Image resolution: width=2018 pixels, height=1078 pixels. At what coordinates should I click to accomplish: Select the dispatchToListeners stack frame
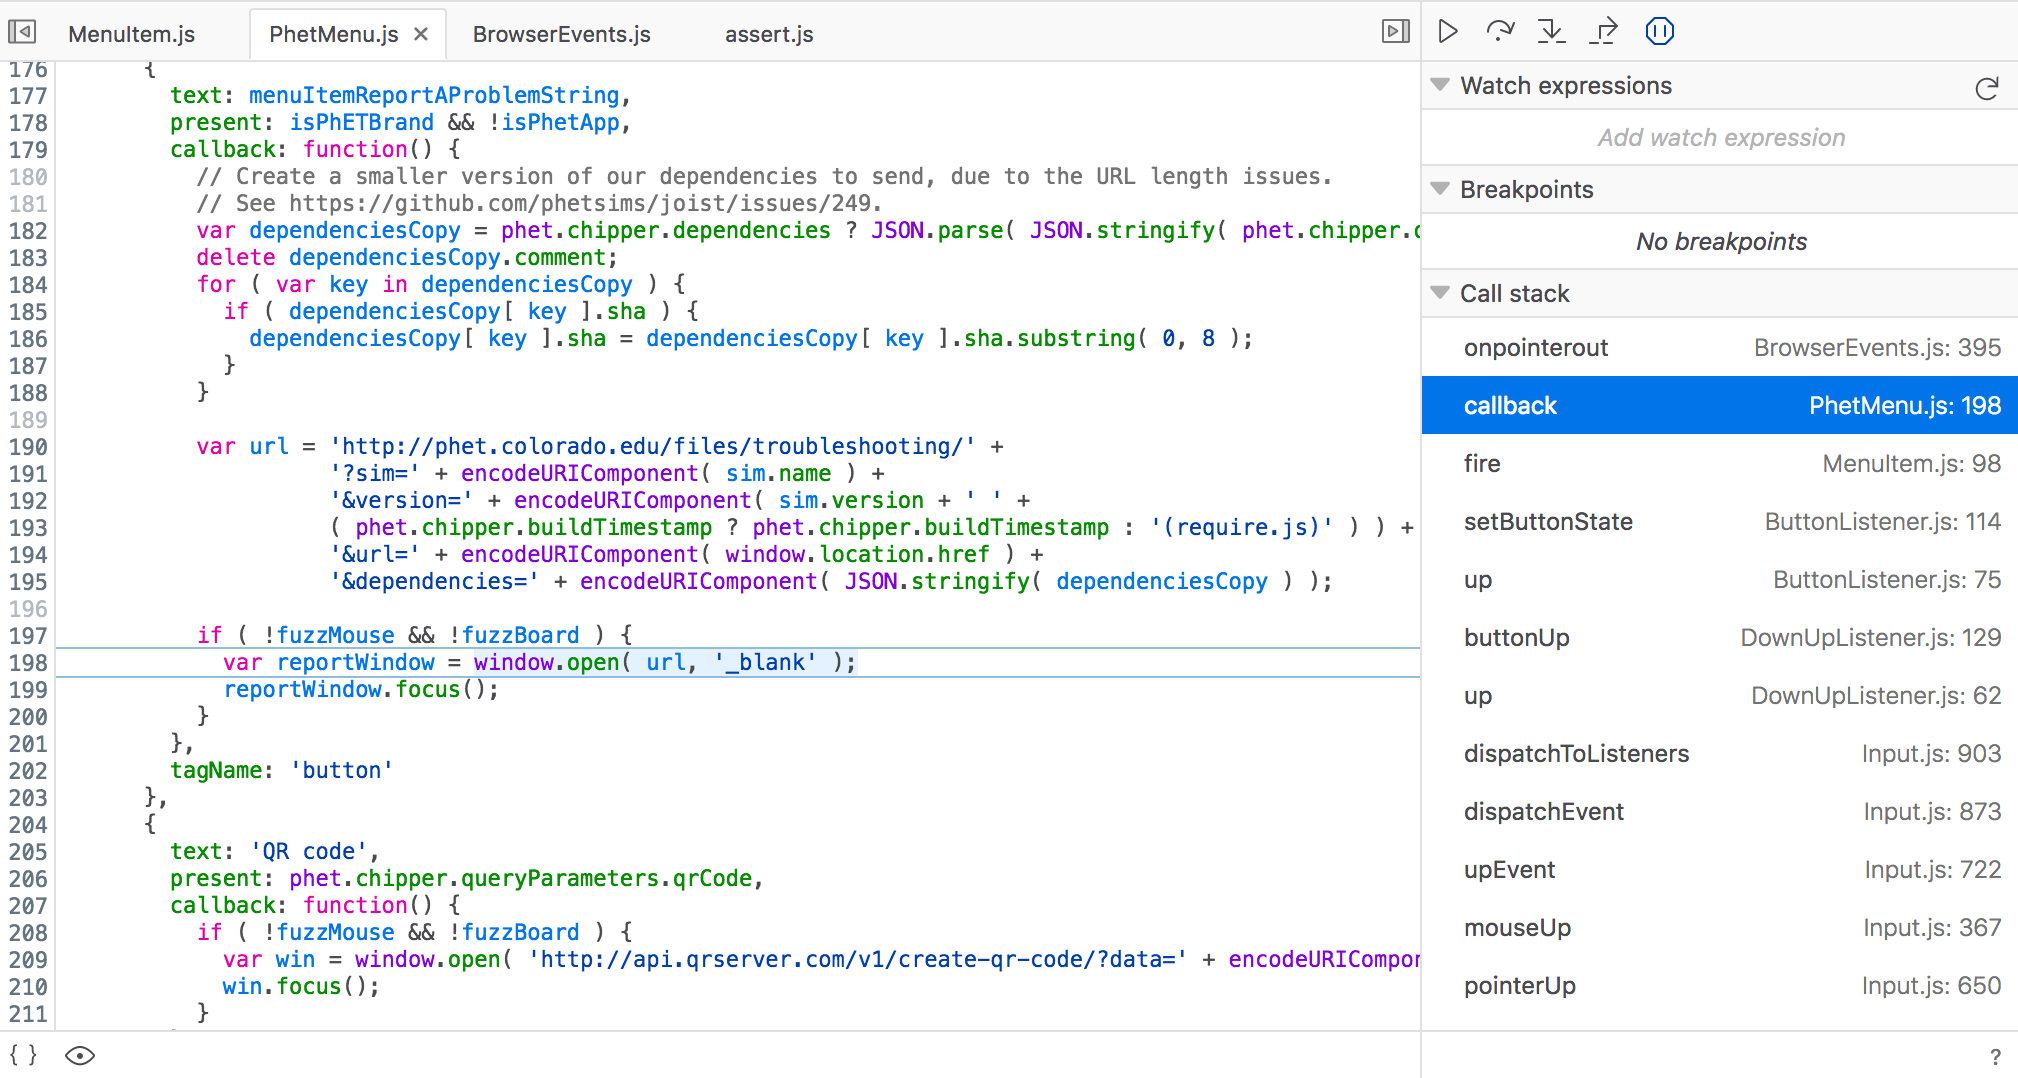(1720, 753)
